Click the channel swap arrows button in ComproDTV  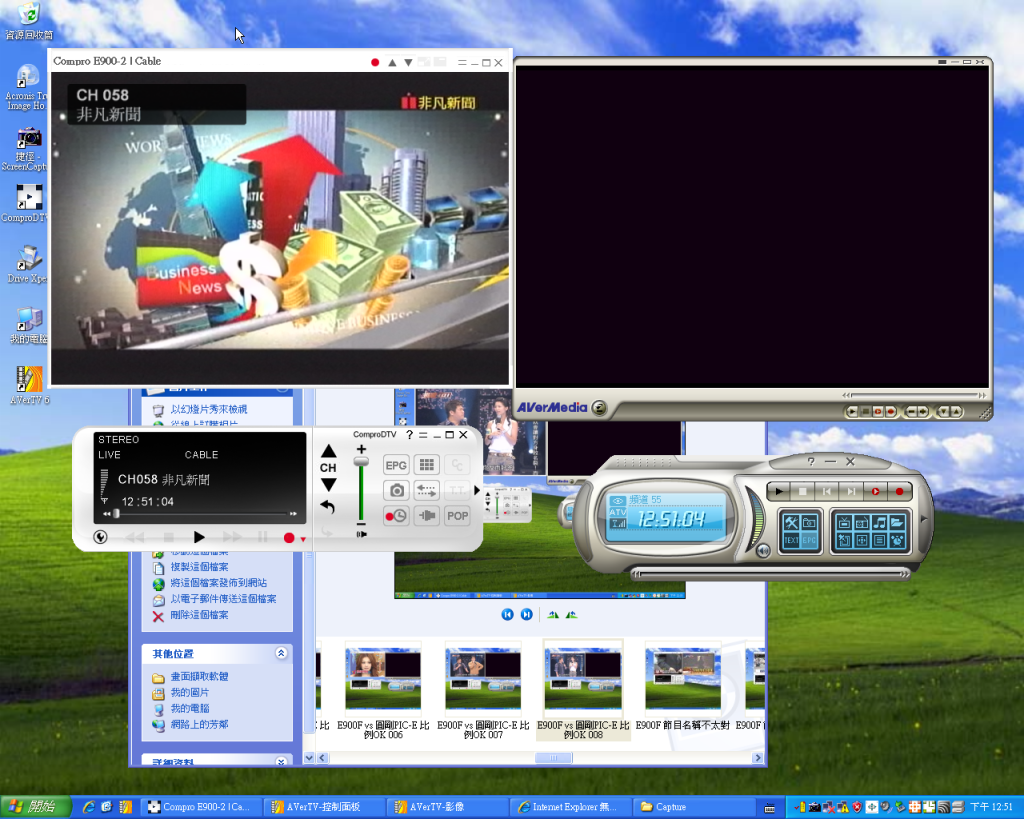(426, 490)
